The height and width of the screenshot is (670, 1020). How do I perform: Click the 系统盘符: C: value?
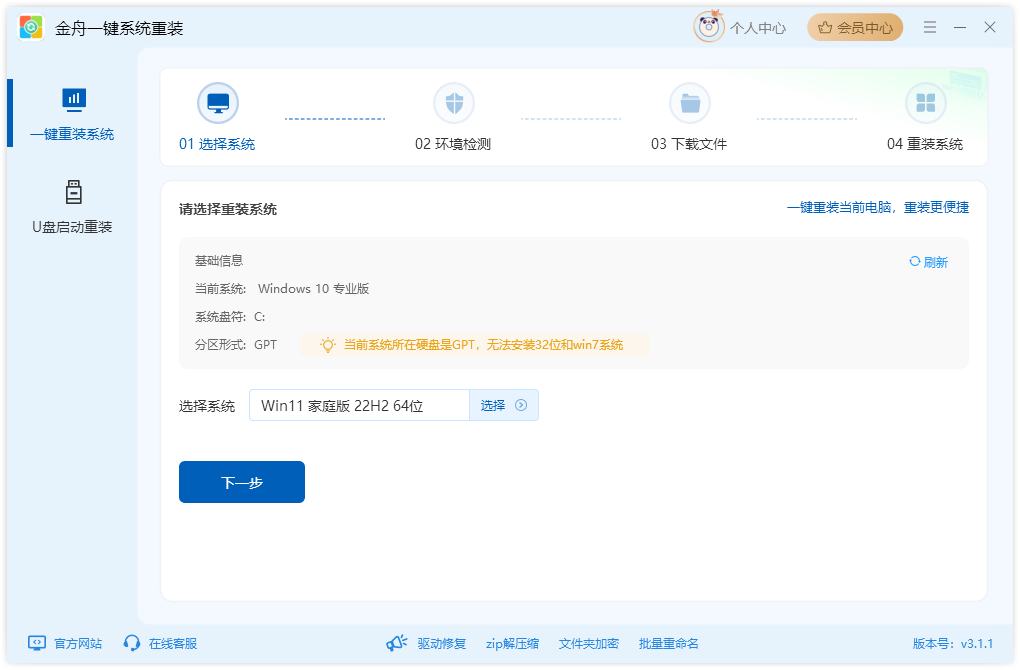point(260,317)
